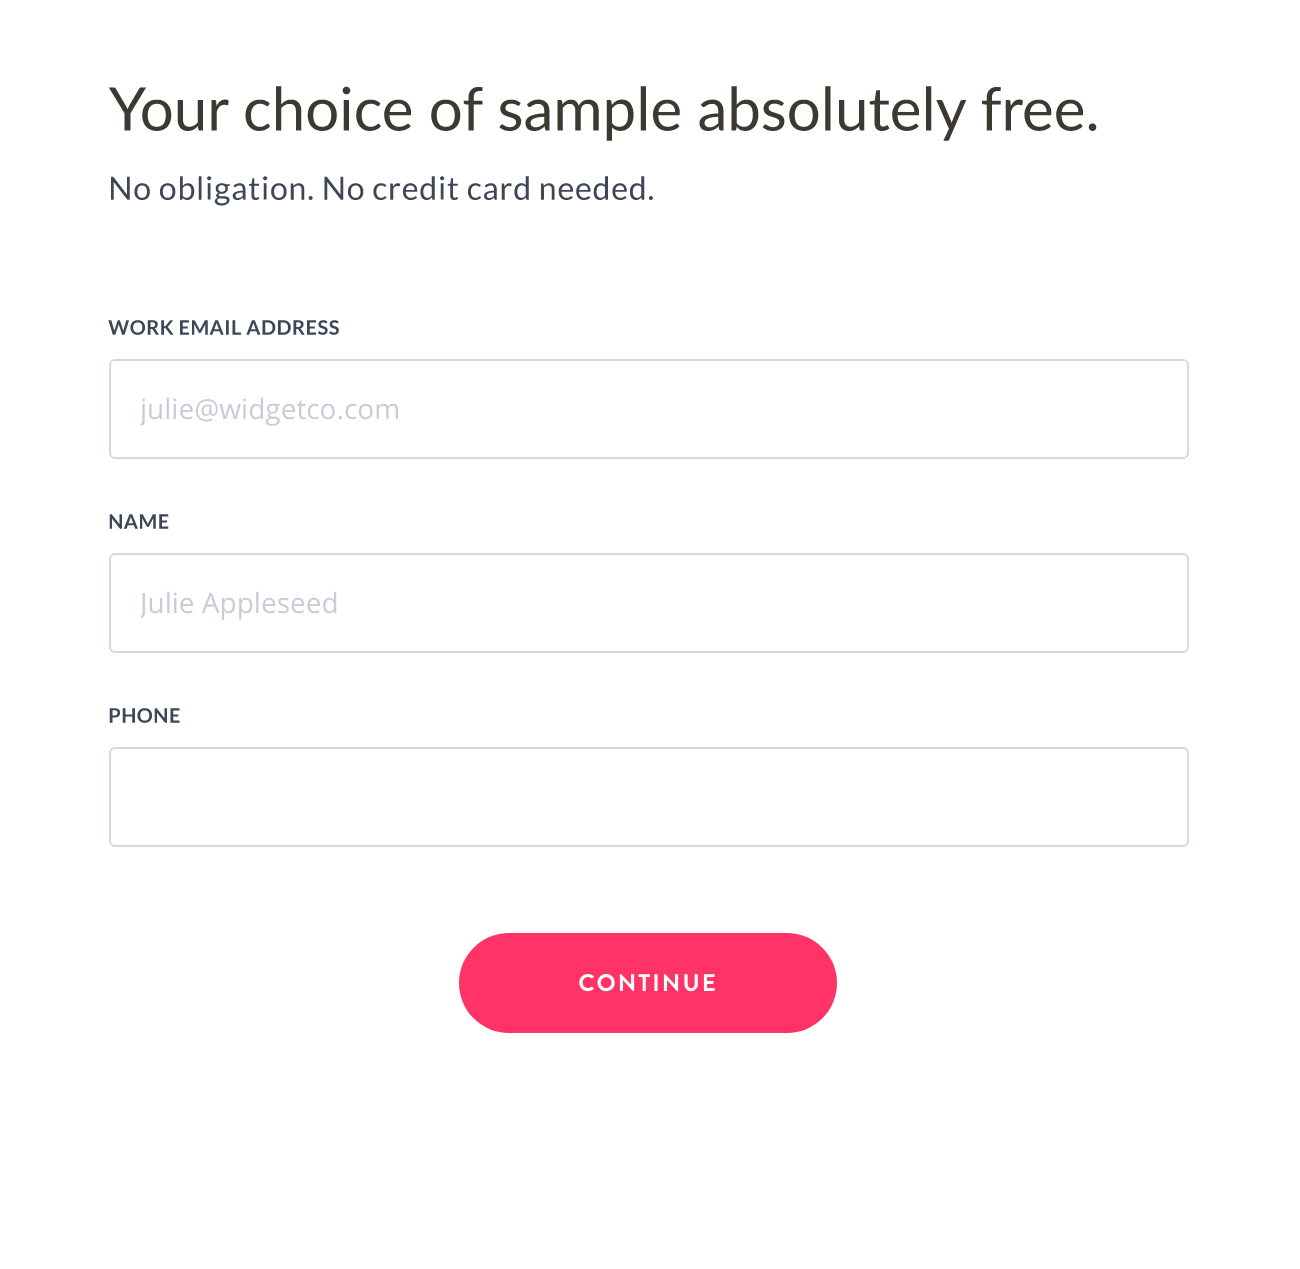
Task: Submit the form with the pink Continue button
Action: point(647,983)
